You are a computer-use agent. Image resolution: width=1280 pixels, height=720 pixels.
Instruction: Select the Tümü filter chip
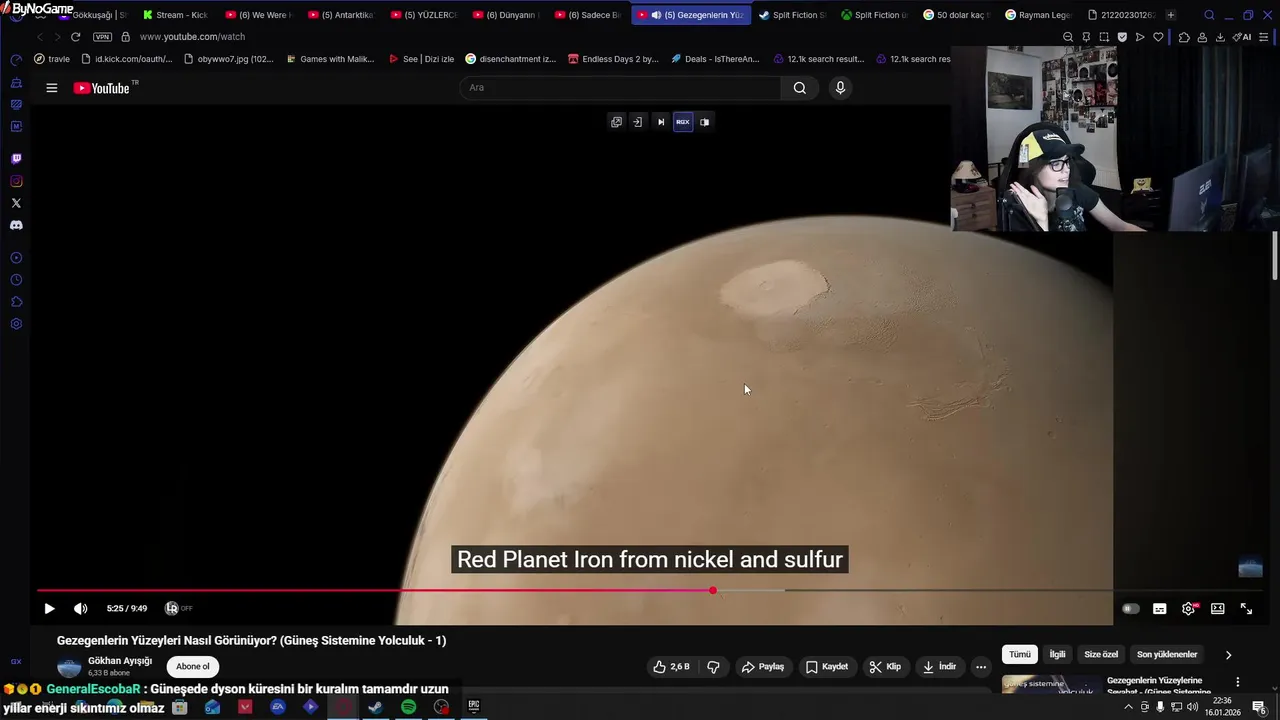(1019, 655)
